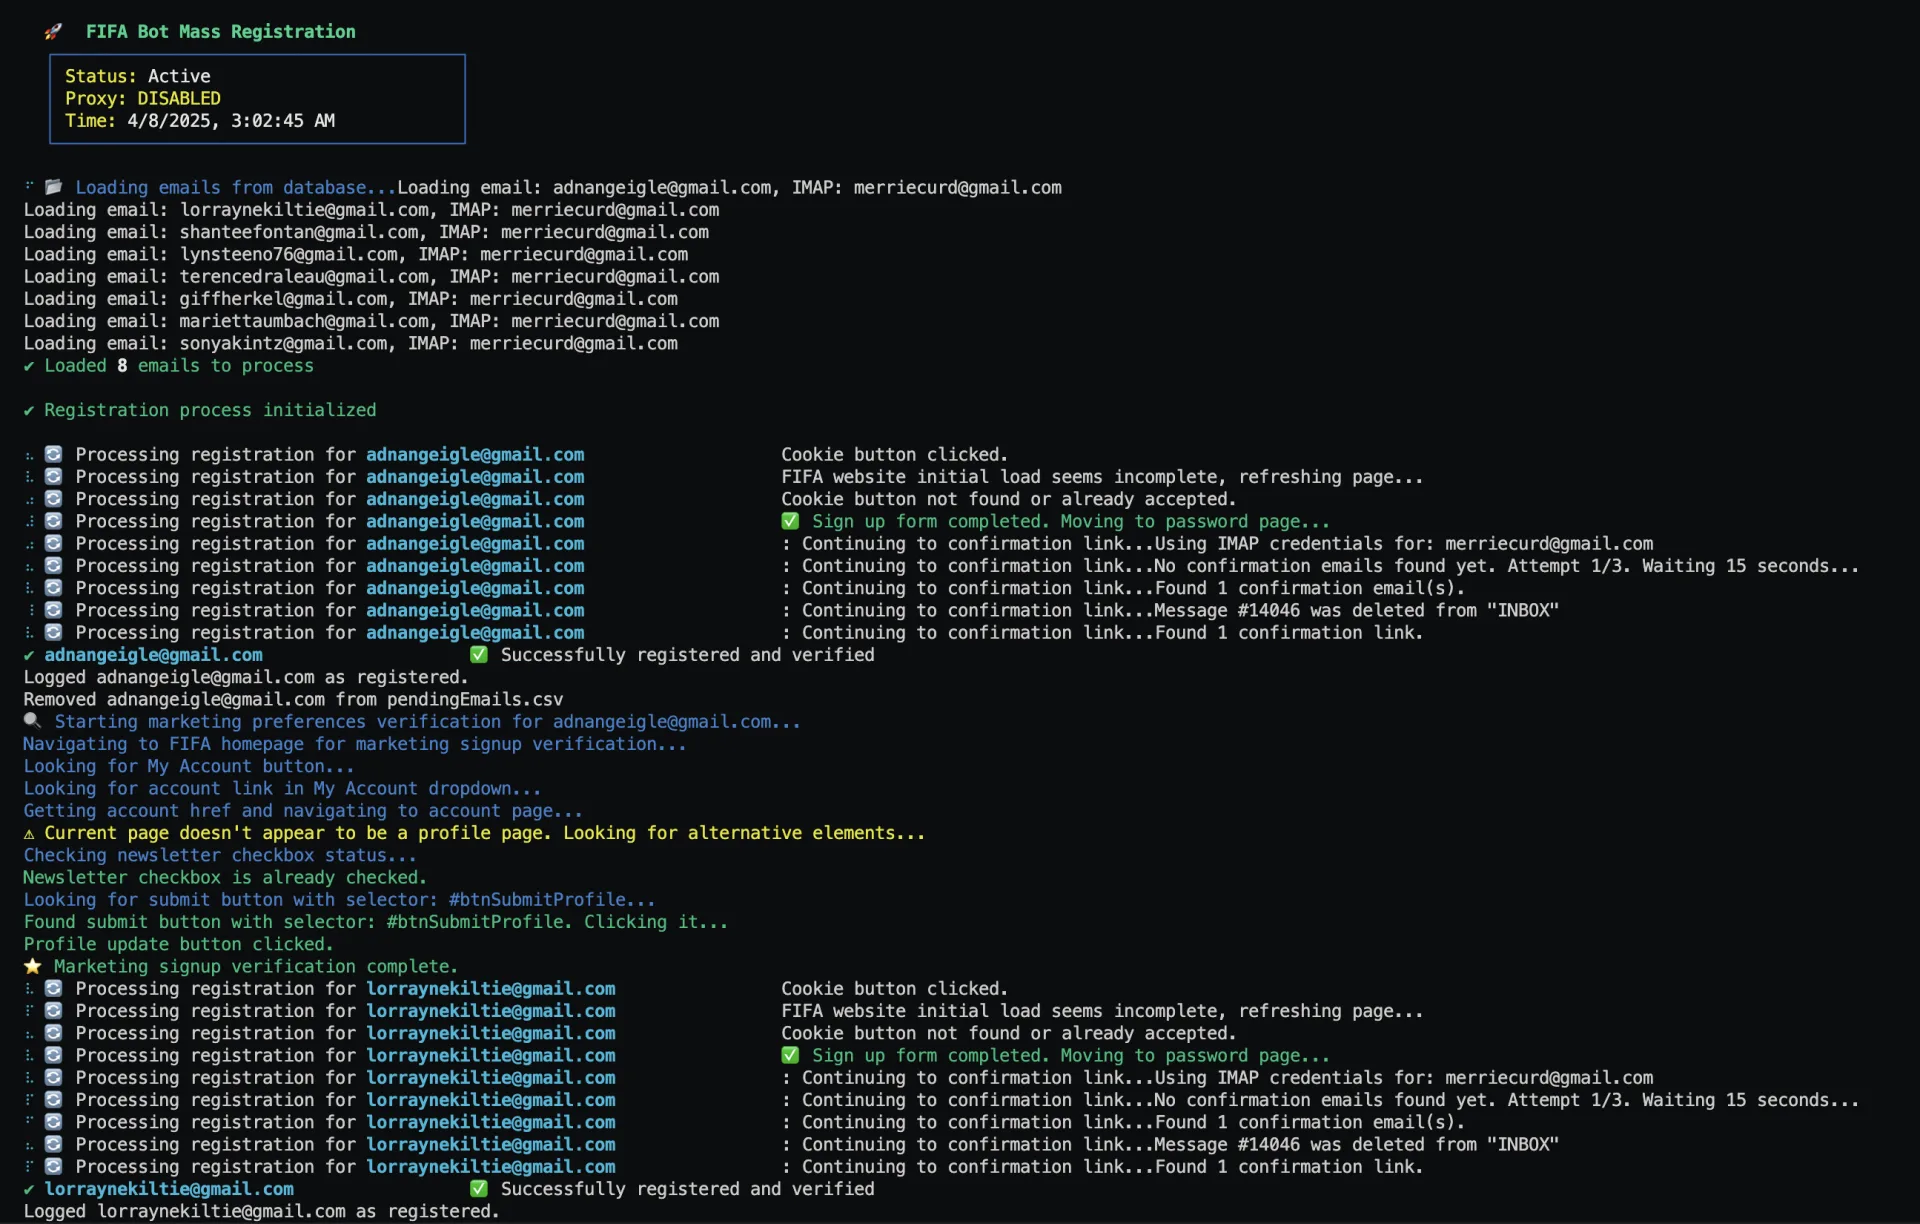
Task: Click the Loaded 8 emails to process text
Action: pos(179,366)
